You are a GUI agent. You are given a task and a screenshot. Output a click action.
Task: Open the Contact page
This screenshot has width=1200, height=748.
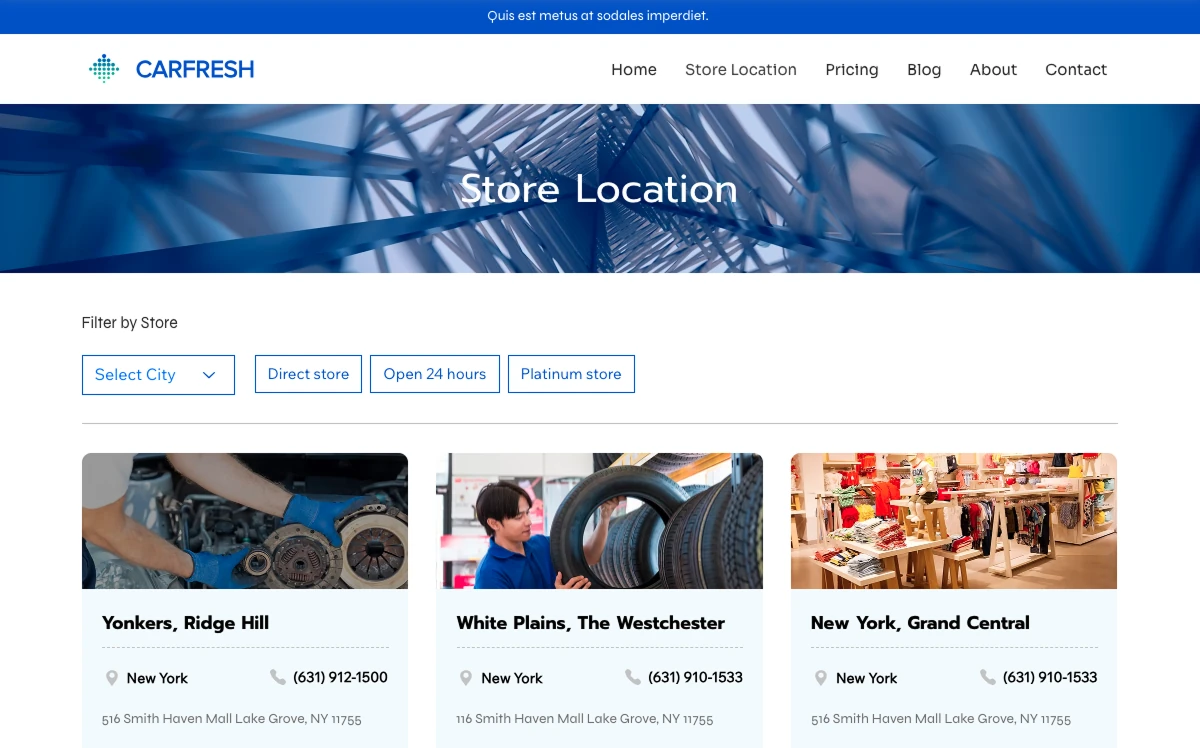click(x=1076, y=70)
